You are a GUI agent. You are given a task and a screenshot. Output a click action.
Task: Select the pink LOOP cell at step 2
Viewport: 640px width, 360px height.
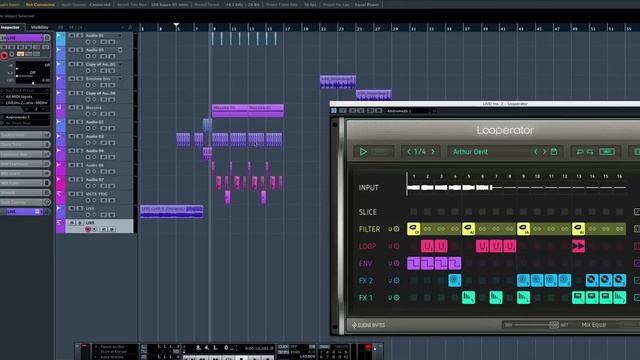click(427, 246)
